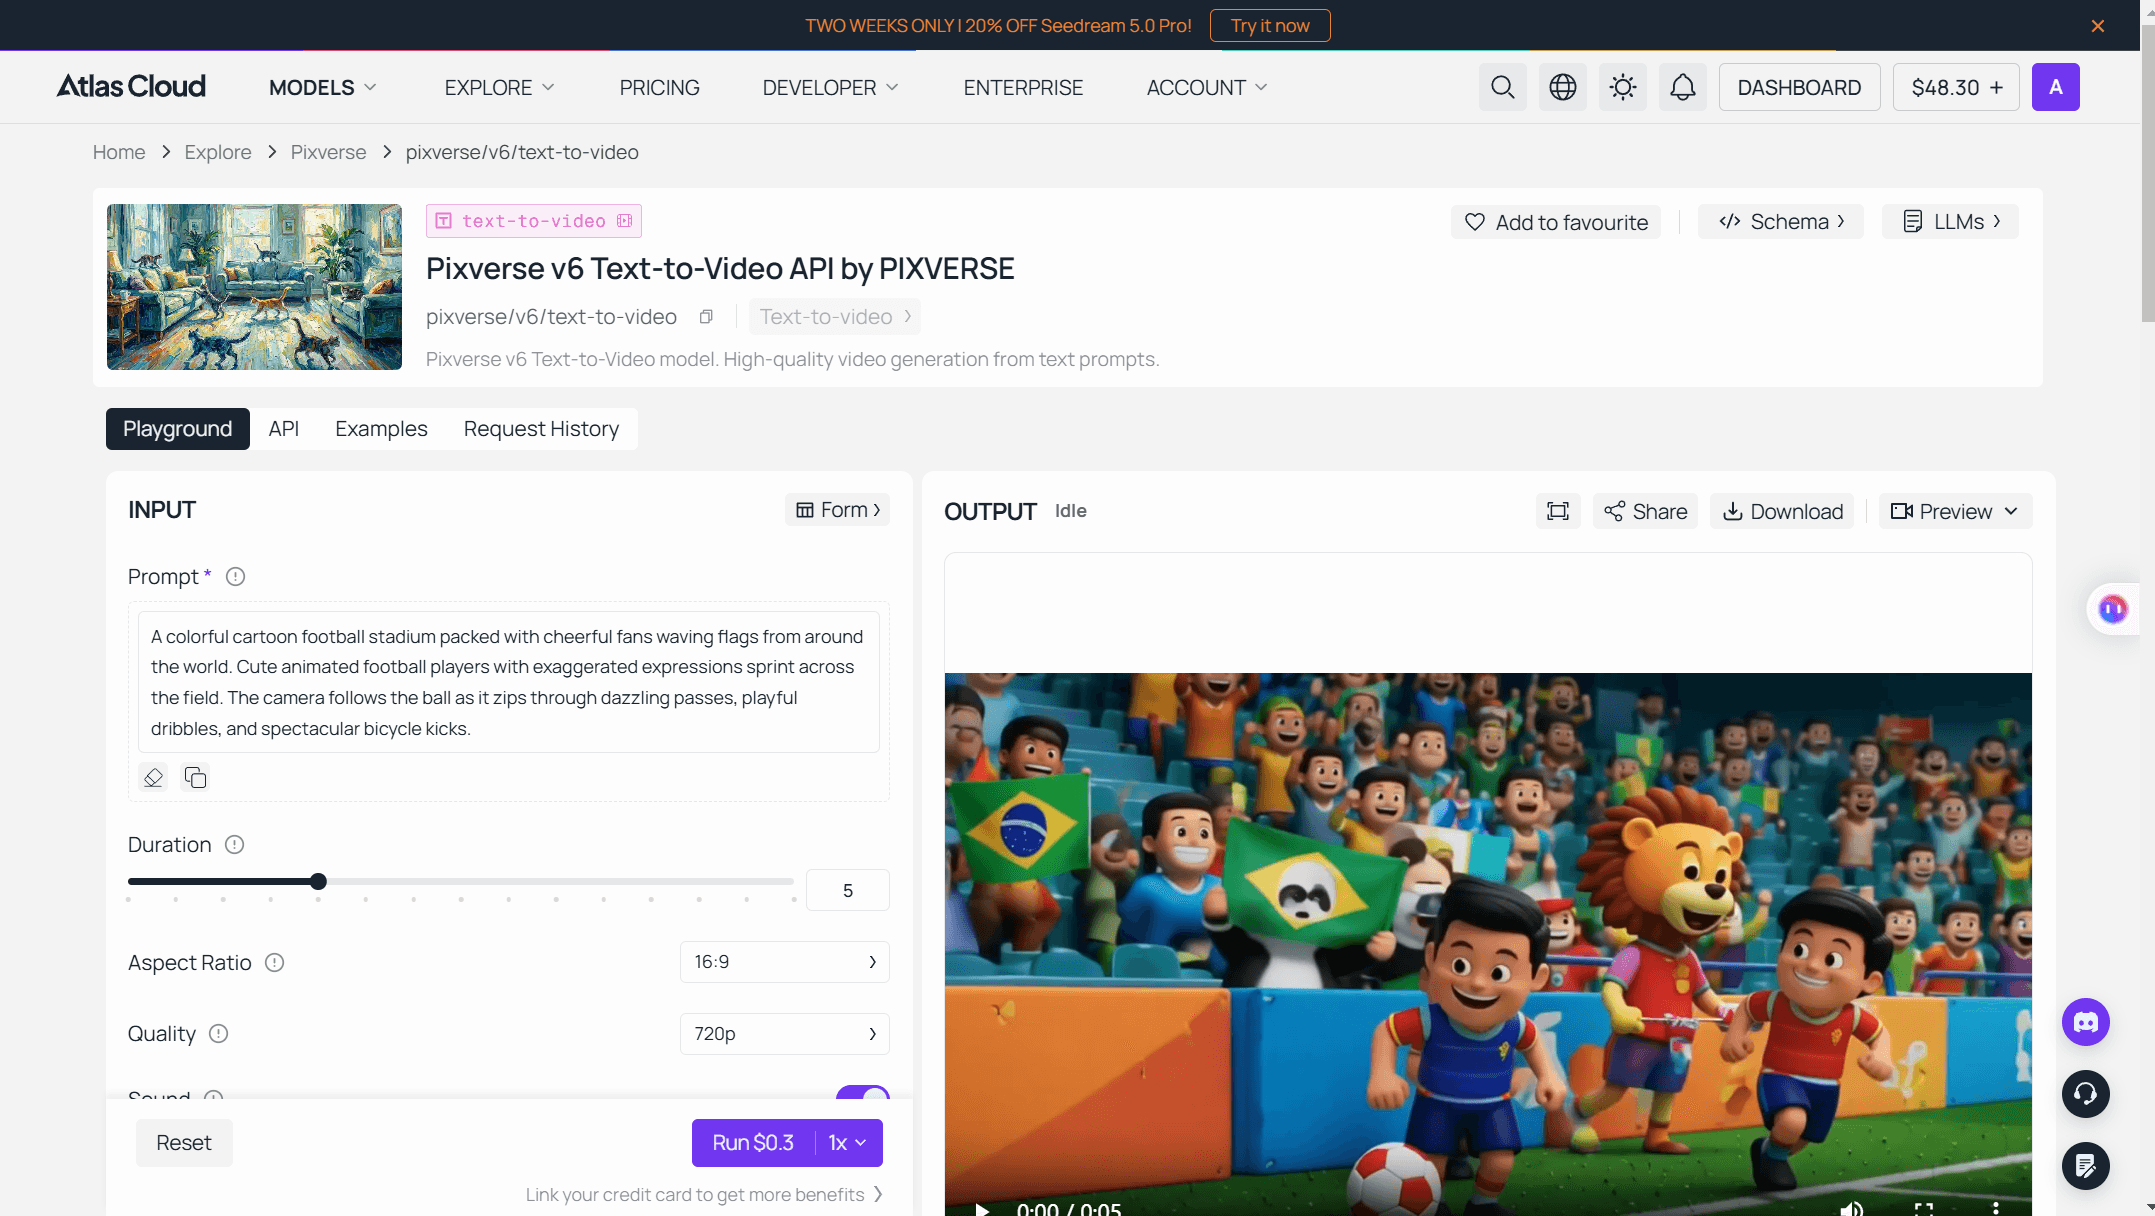Screen dimensions: 2155x1216
Task: Open the Aspect Ratio 16:9 dropdown
Action: [784, 962]
